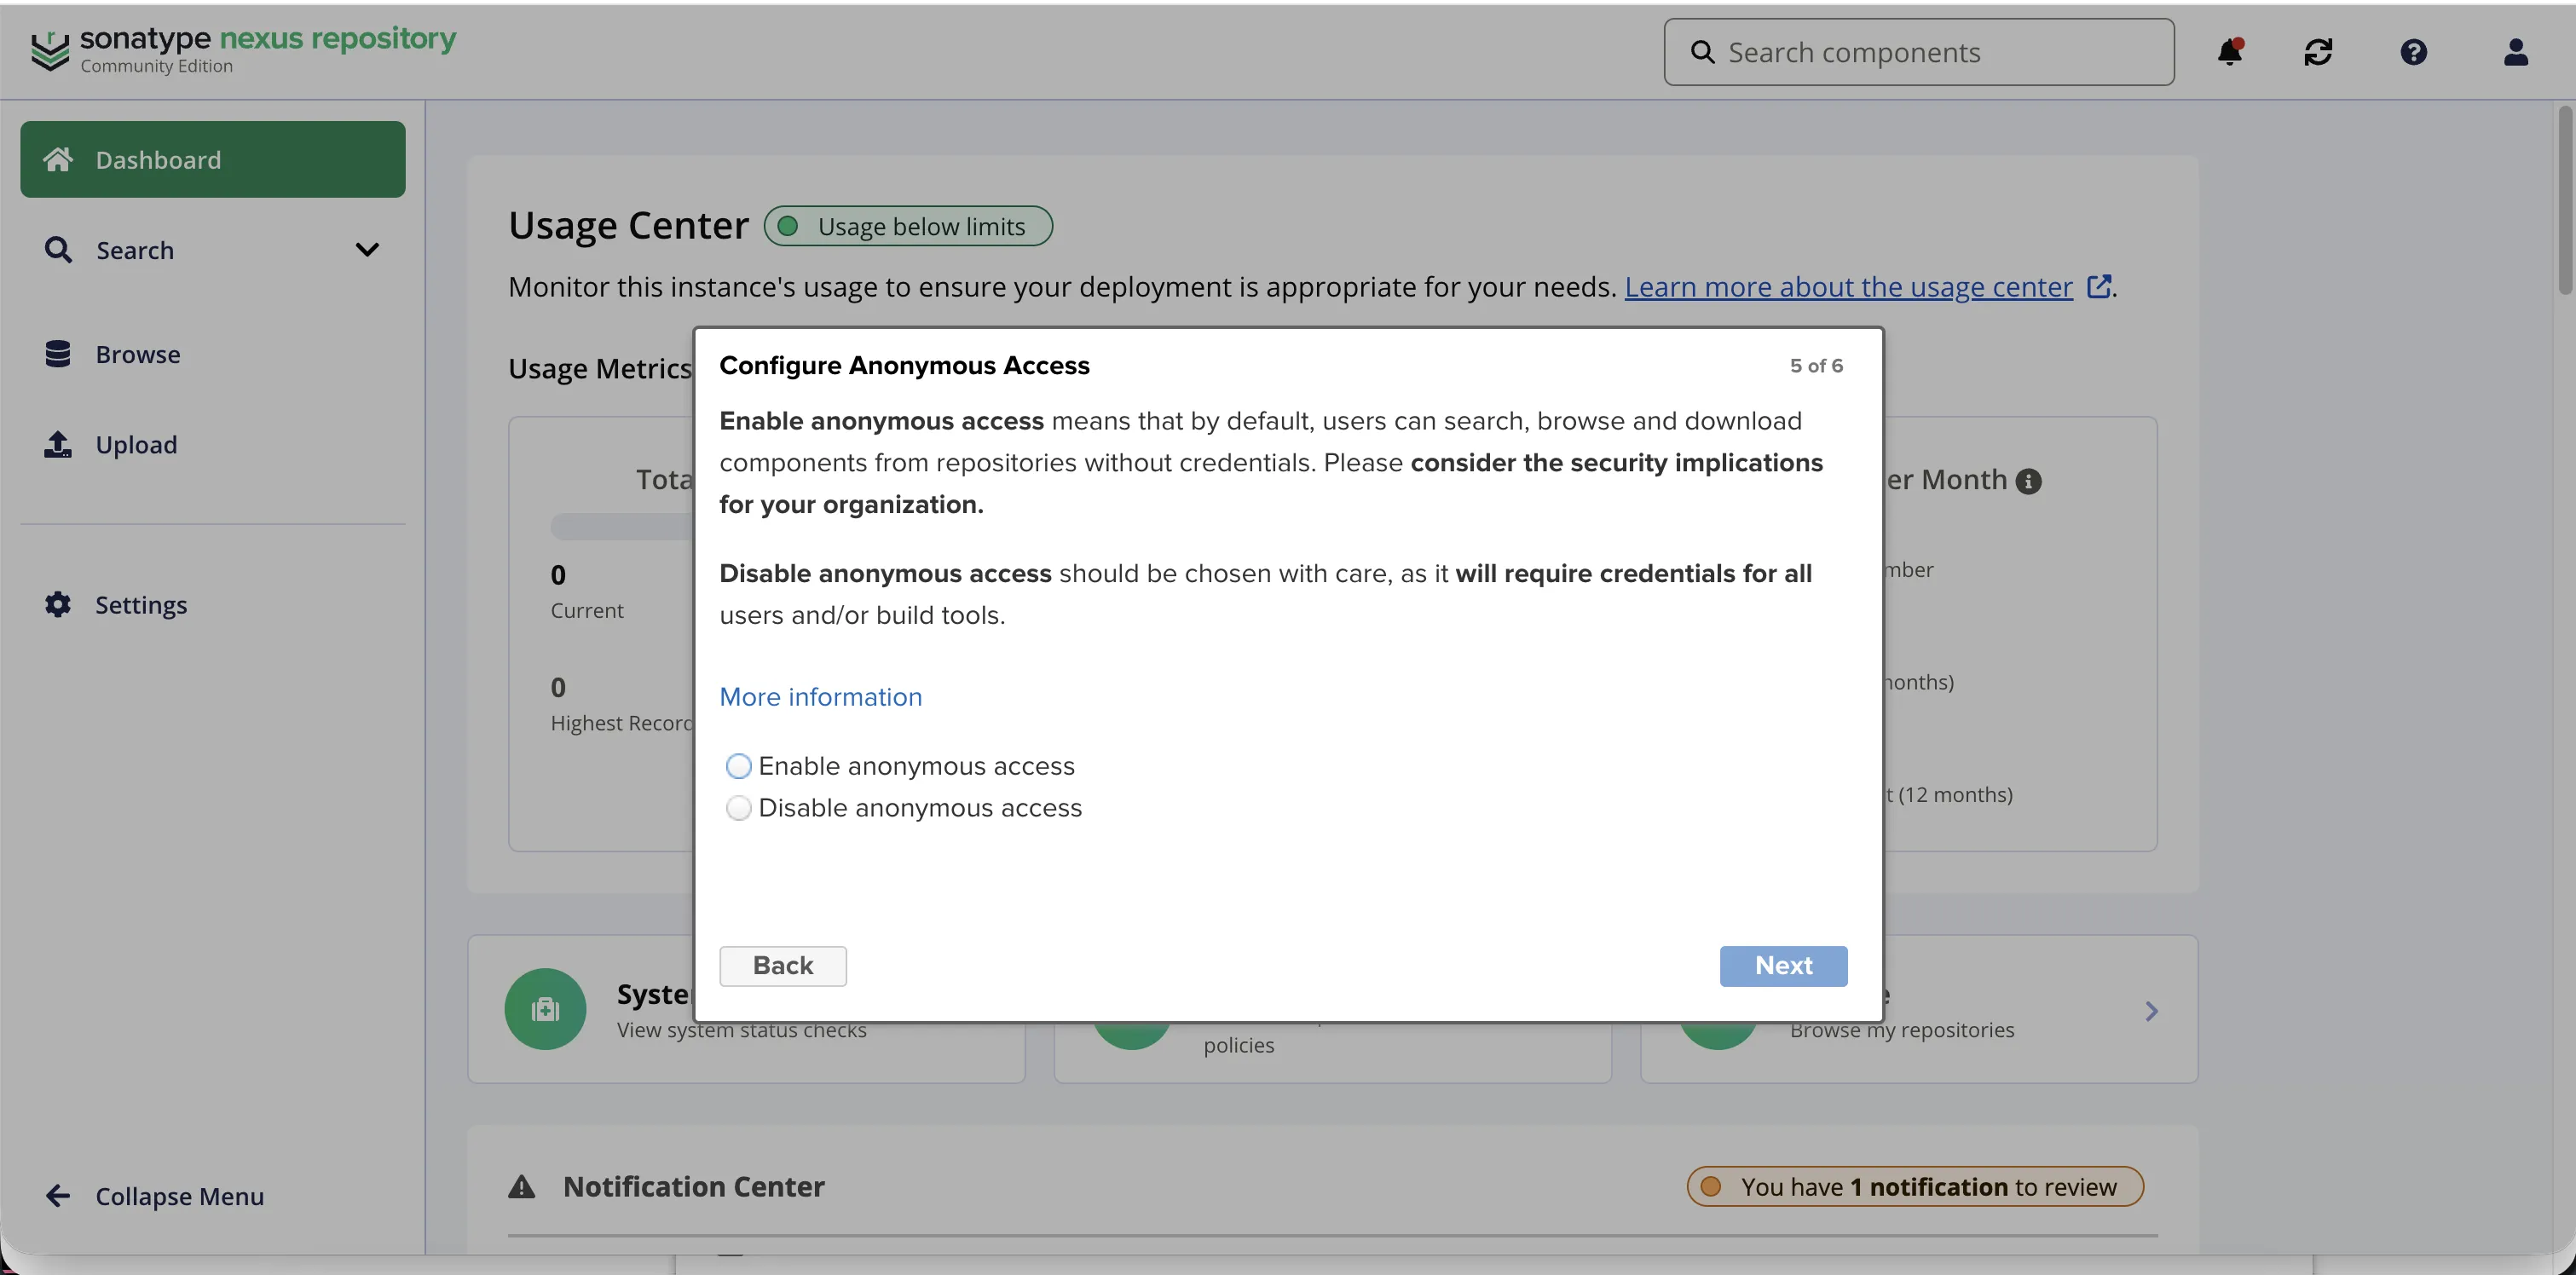Click the Settings gear icon
Viewport: 2576px width, 1275px height.
coord(58,605)
